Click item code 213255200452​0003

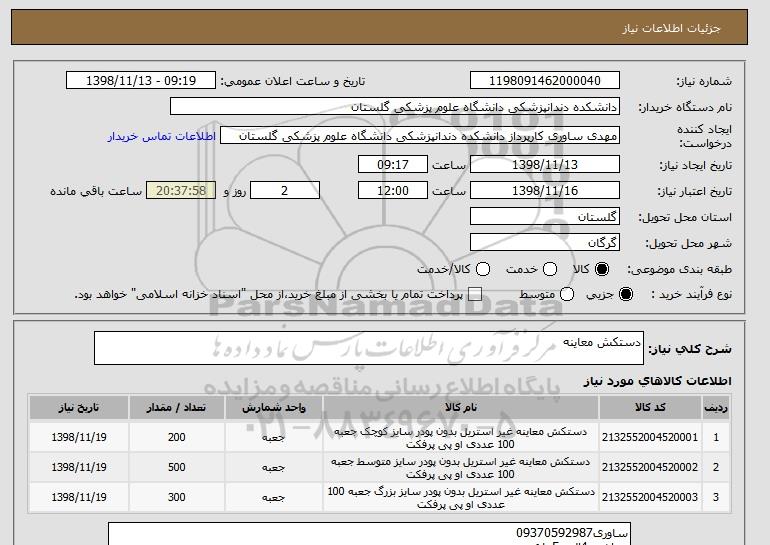[650, 497]
